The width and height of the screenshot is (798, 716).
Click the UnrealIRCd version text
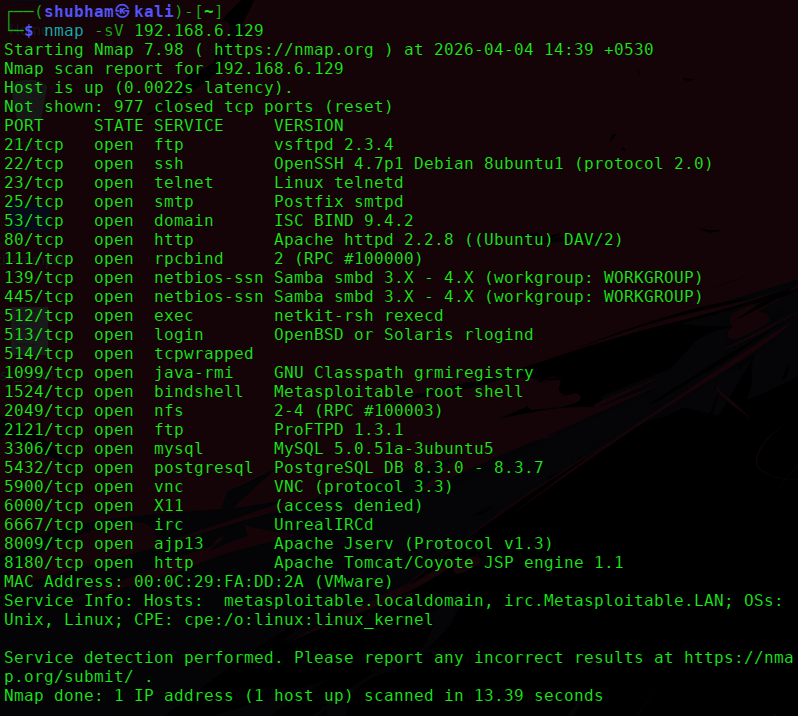324,525
